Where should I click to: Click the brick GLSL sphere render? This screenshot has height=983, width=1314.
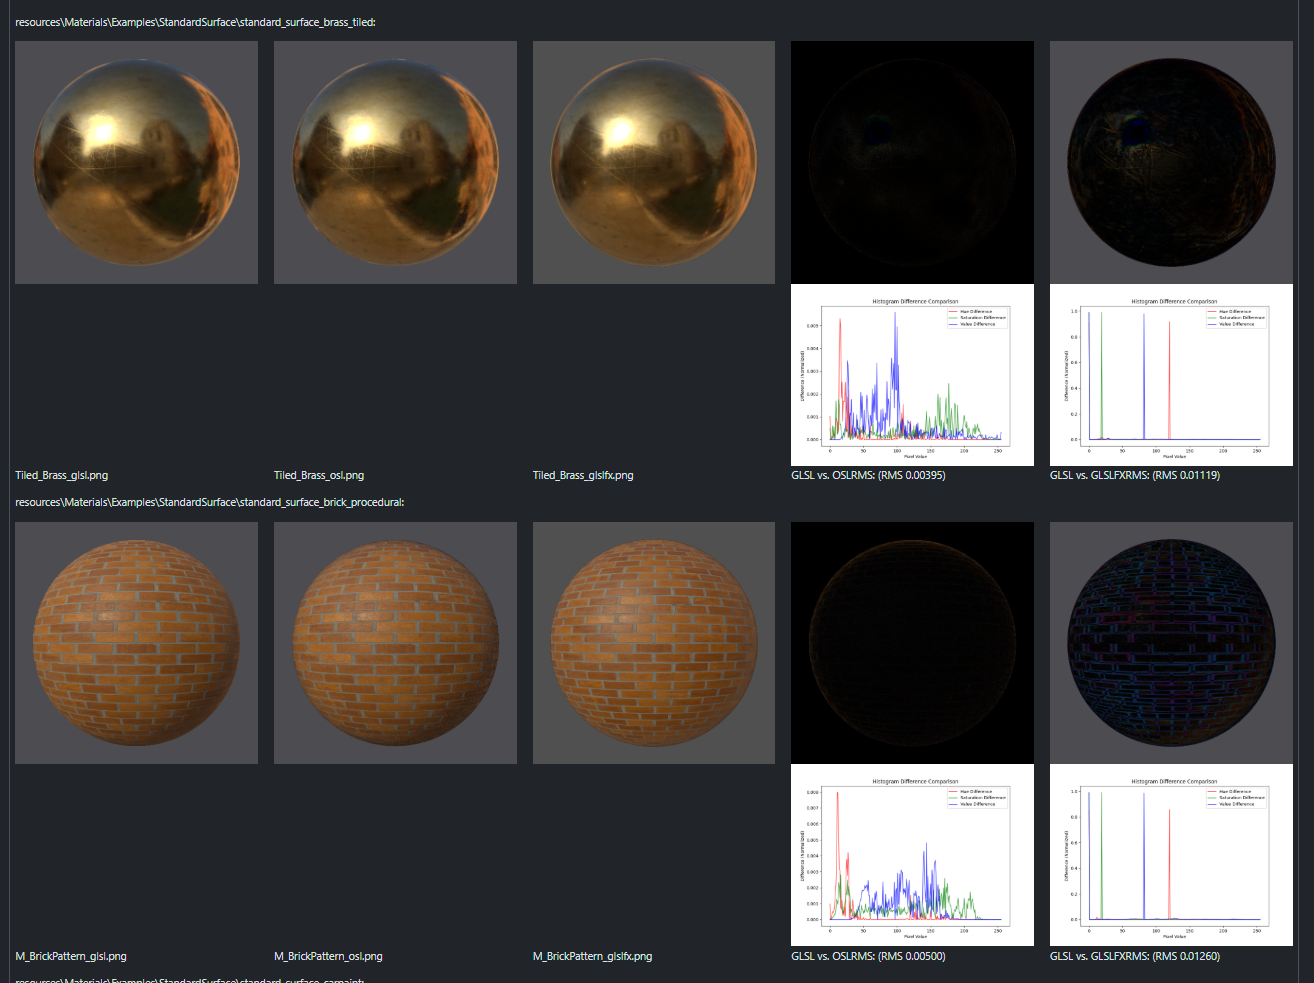coord(136,642)
